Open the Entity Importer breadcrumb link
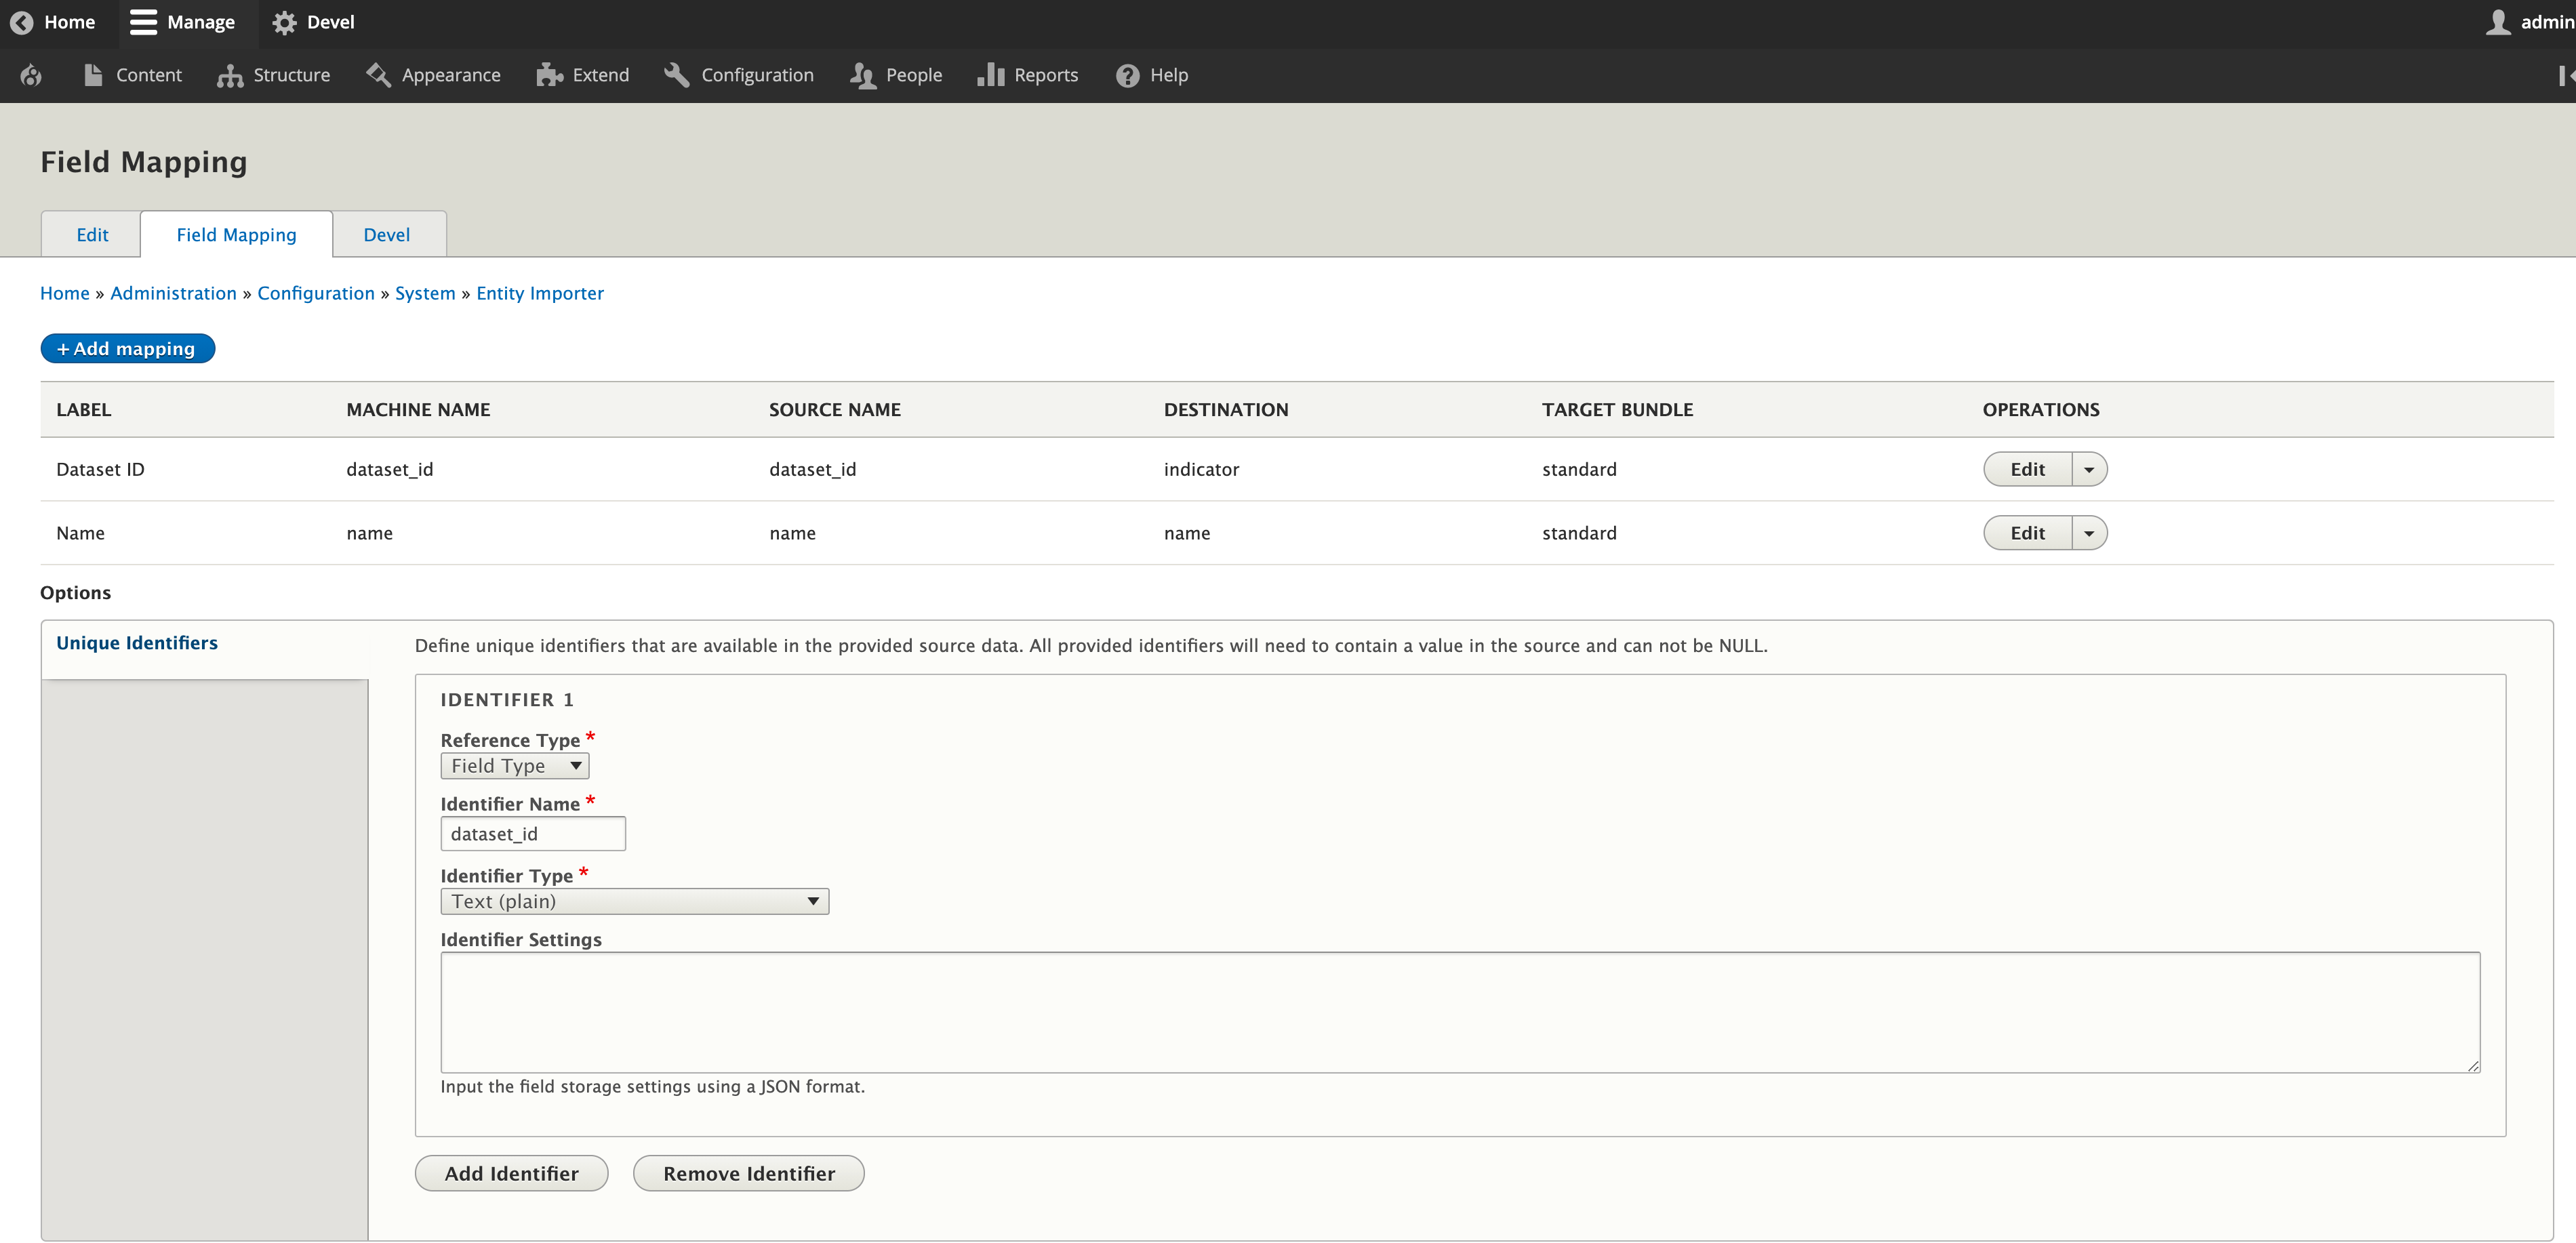Viewport: 2576px width, 1243px height. pyautogui.click(x=540, y=293)
